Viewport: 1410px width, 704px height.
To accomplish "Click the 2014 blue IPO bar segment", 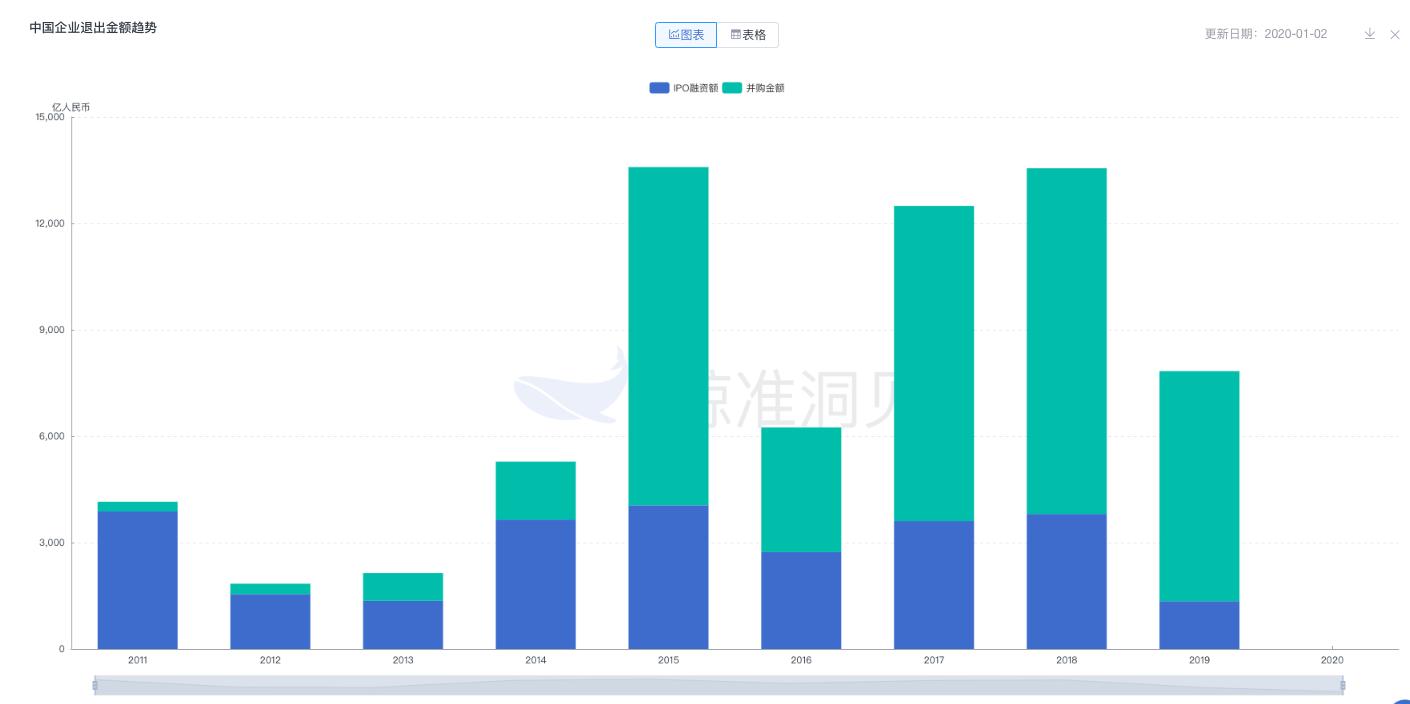I will [536, 584].
